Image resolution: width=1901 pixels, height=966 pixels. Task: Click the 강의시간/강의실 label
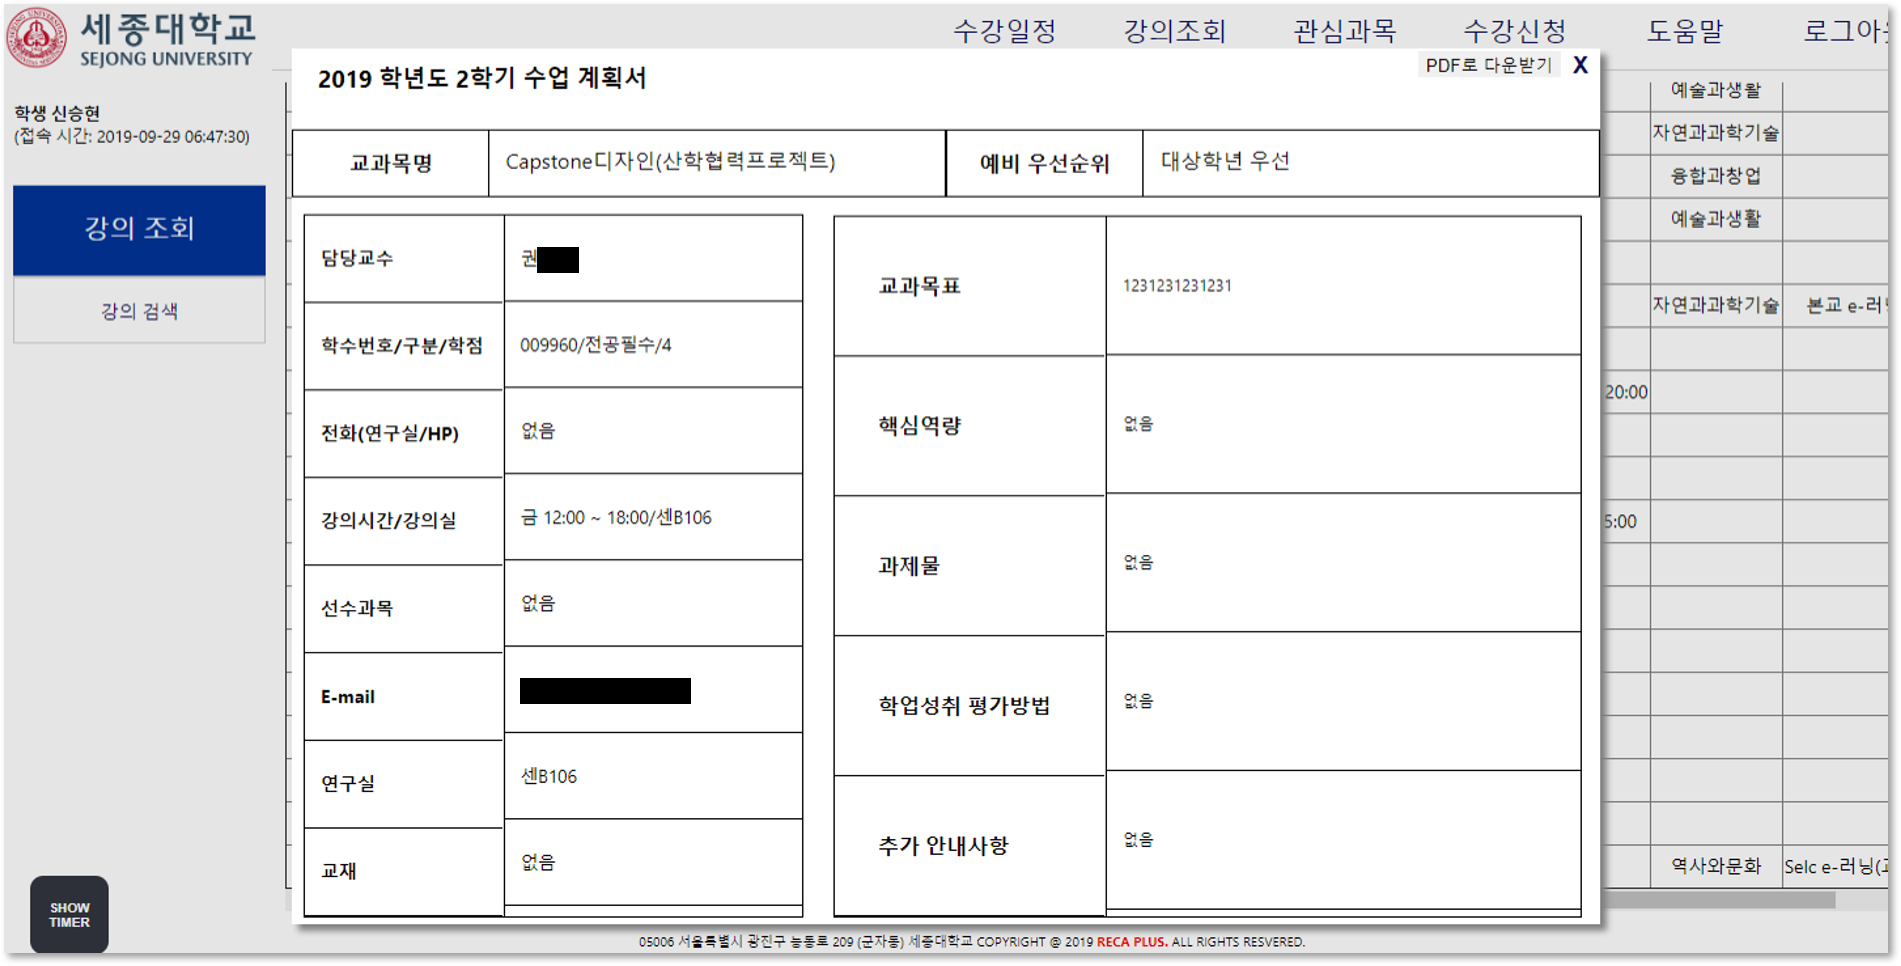tap(389, 520)
